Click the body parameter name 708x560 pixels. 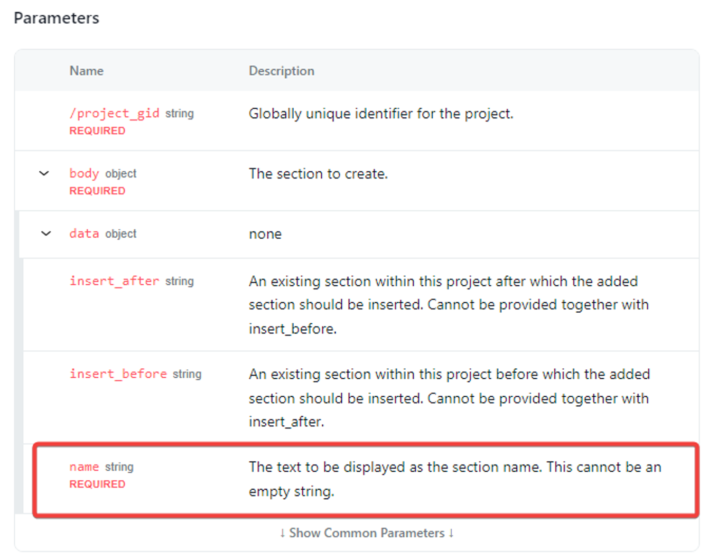pyautogui.click(x=84, y=174)
